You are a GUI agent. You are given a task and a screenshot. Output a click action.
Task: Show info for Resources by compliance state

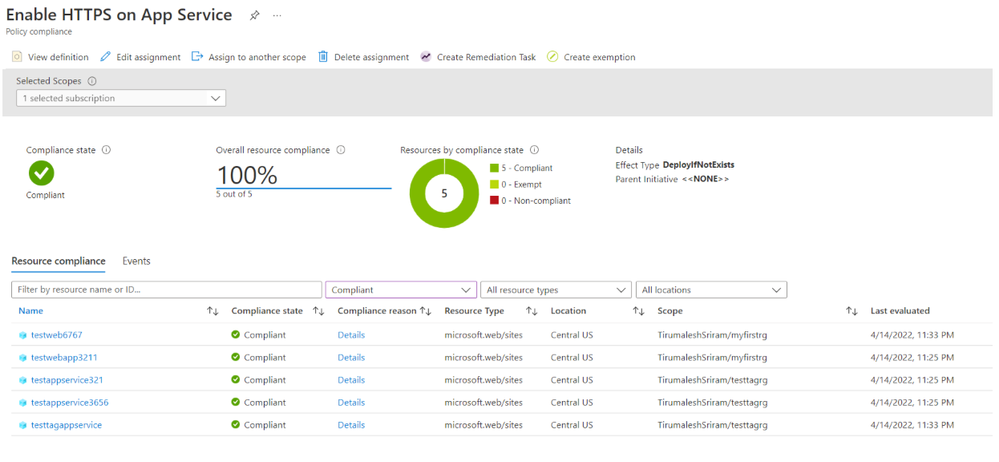point(534,150)
